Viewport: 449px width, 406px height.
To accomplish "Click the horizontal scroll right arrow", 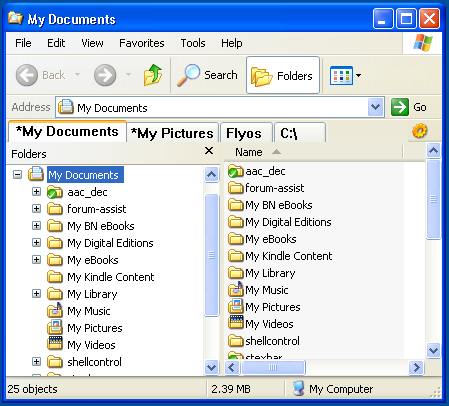I will [x=416, y=367].
